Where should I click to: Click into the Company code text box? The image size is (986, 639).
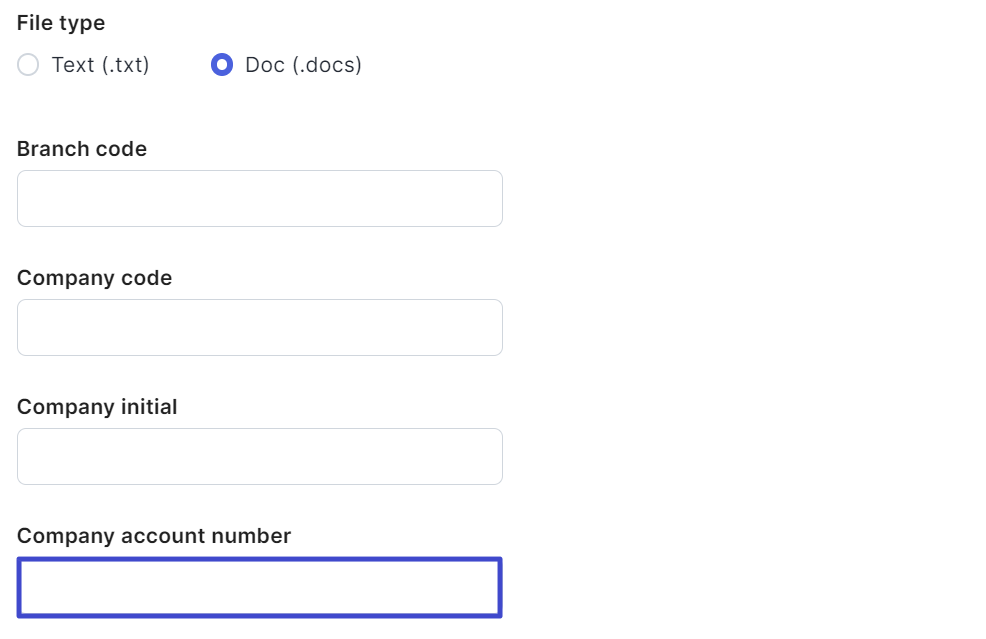[259, 327]
